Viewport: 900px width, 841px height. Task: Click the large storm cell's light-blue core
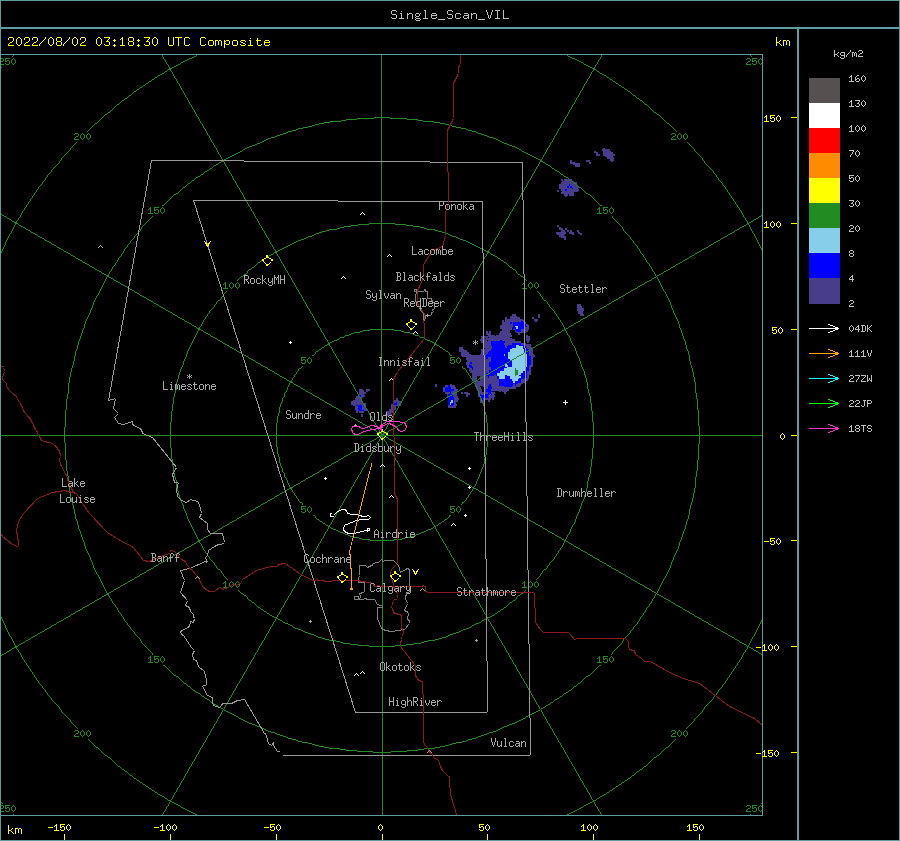(513, 363)
